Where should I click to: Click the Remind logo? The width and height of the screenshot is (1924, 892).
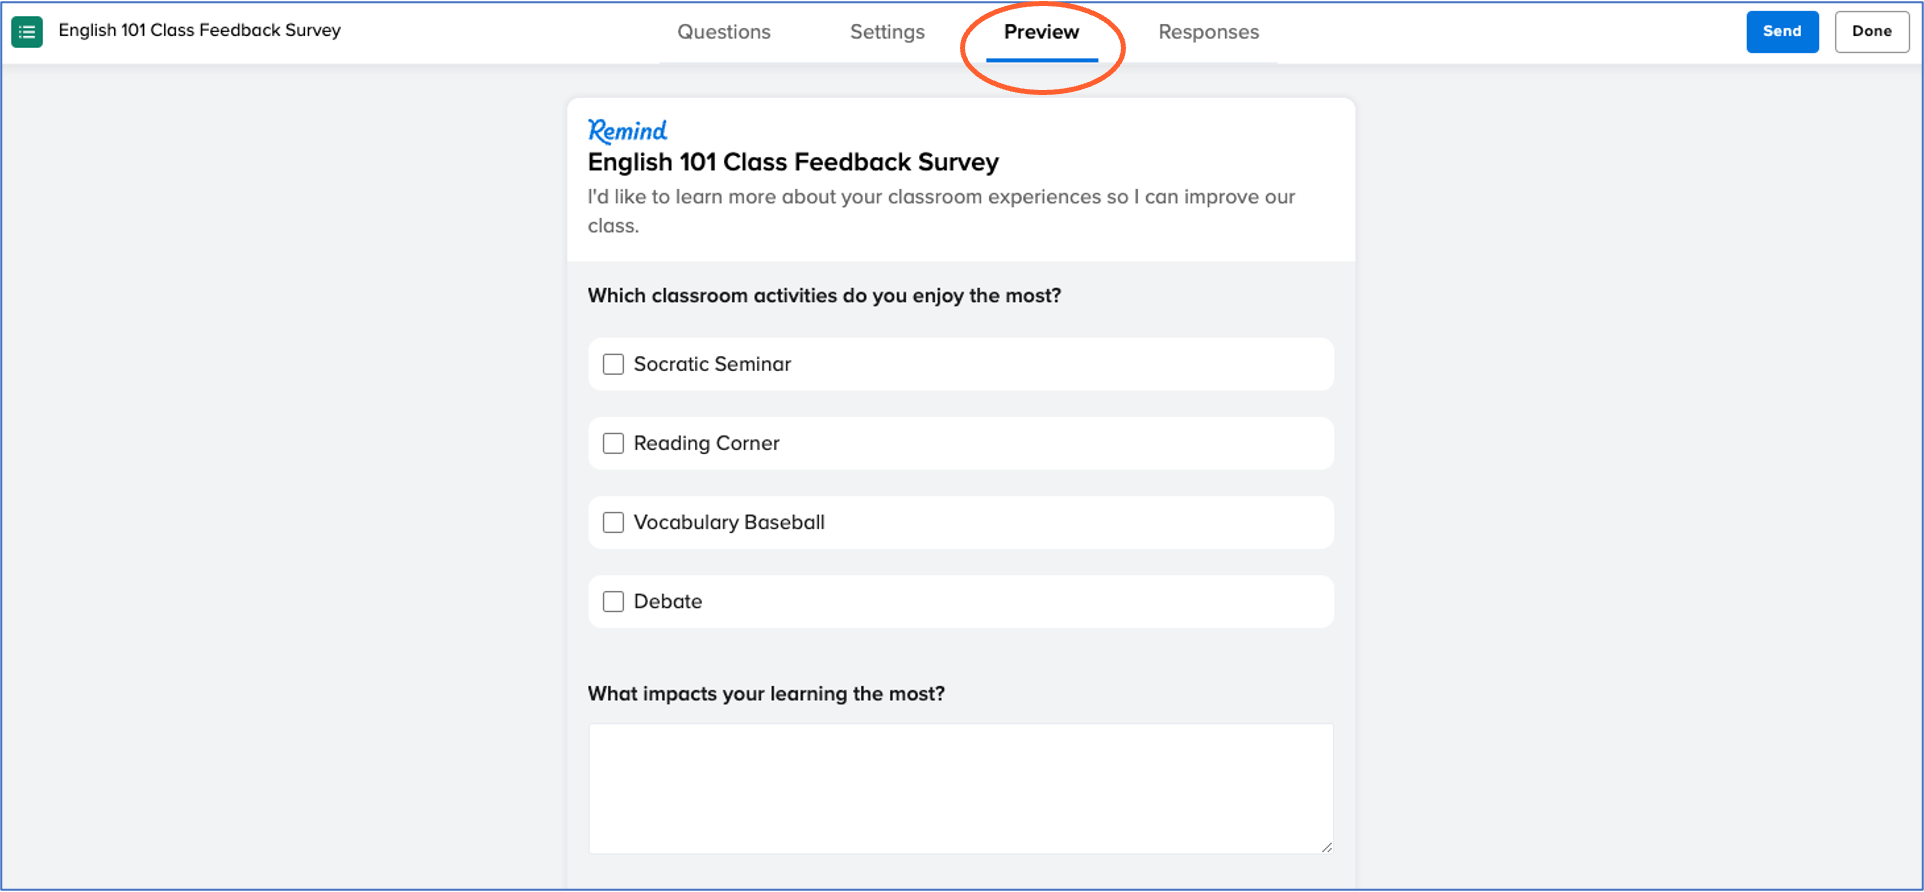[x=627, y=131]
